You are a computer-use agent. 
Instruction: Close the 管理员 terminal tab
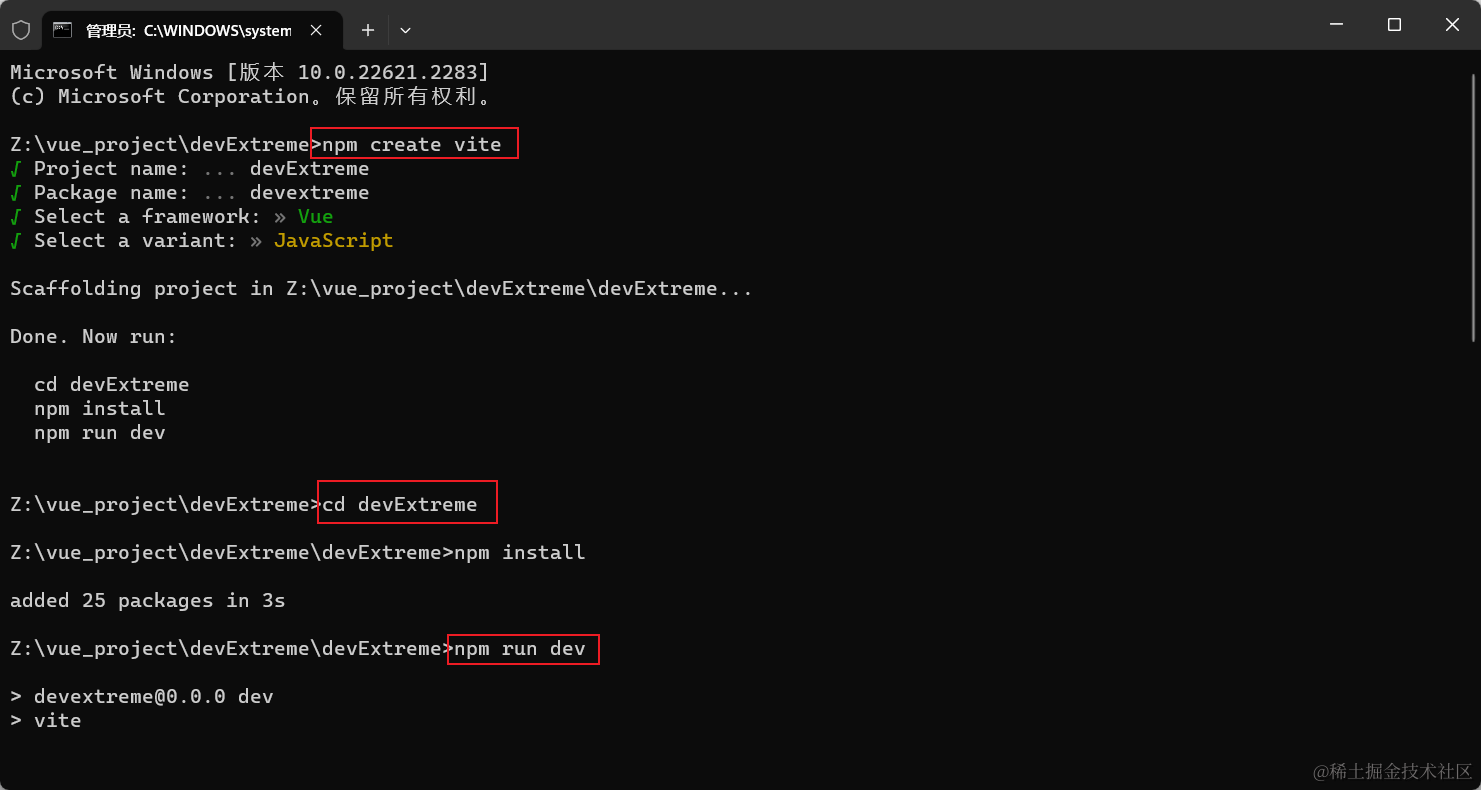316,30
